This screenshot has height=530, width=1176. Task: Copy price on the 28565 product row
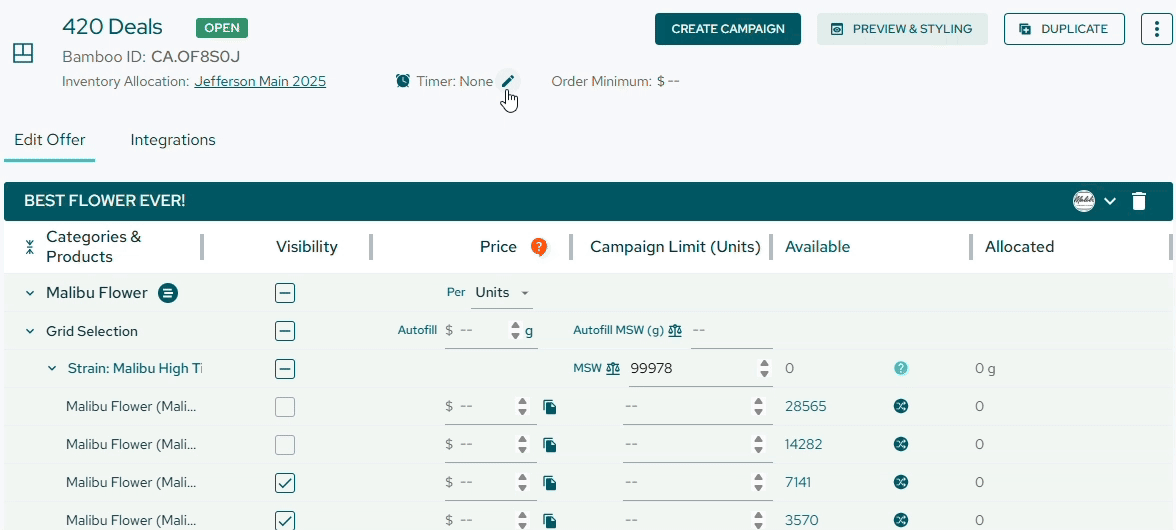click(x=550, y=407)
